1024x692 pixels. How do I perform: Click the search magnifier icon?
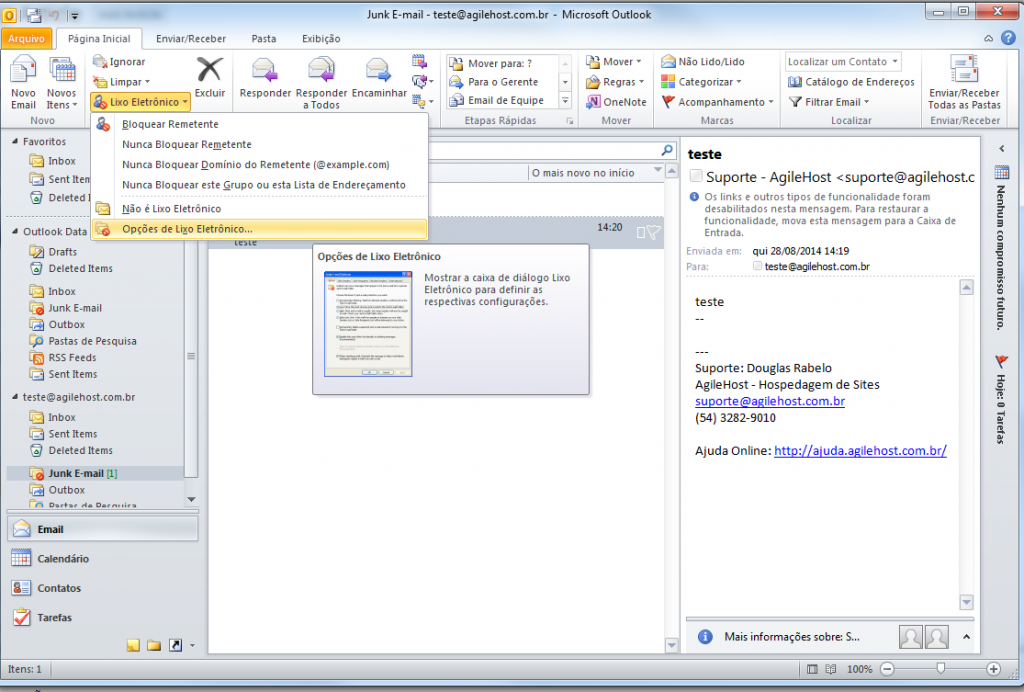[667, 150]
